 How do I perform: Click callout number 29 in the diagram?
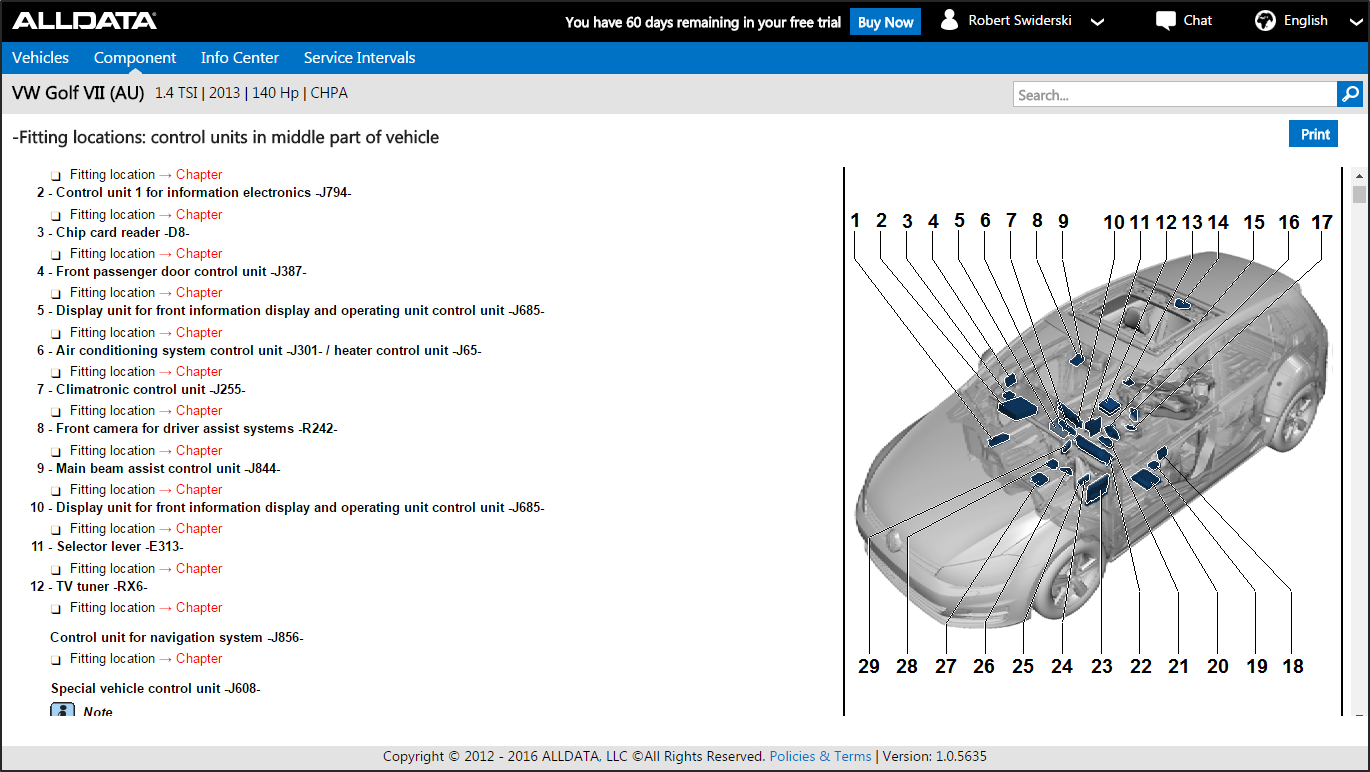869,666
